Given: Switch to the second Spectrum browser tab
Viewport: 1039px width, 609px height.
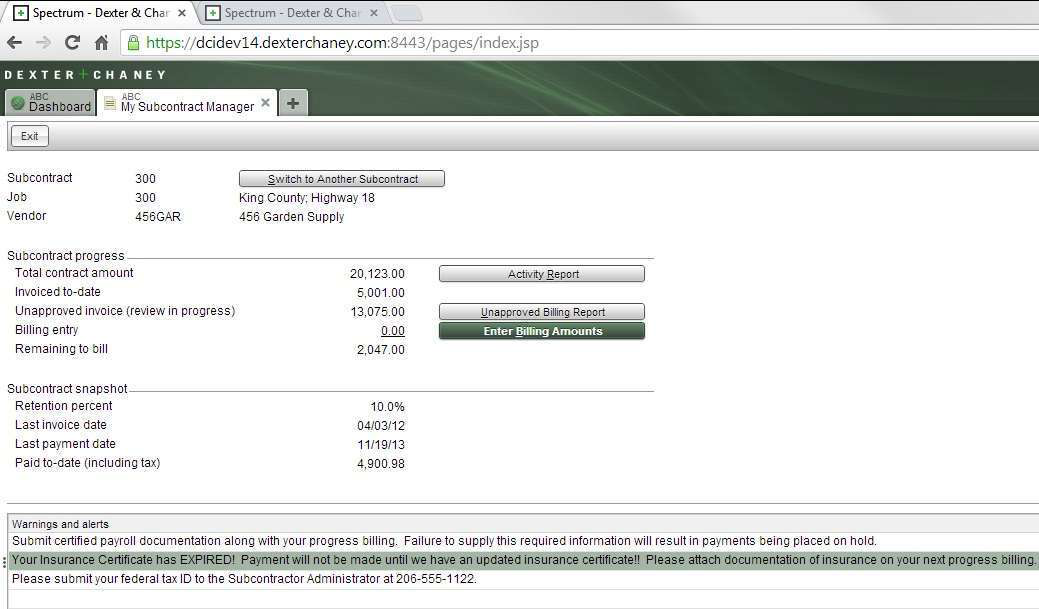Looking at the screenshot, I should point(290,13).
